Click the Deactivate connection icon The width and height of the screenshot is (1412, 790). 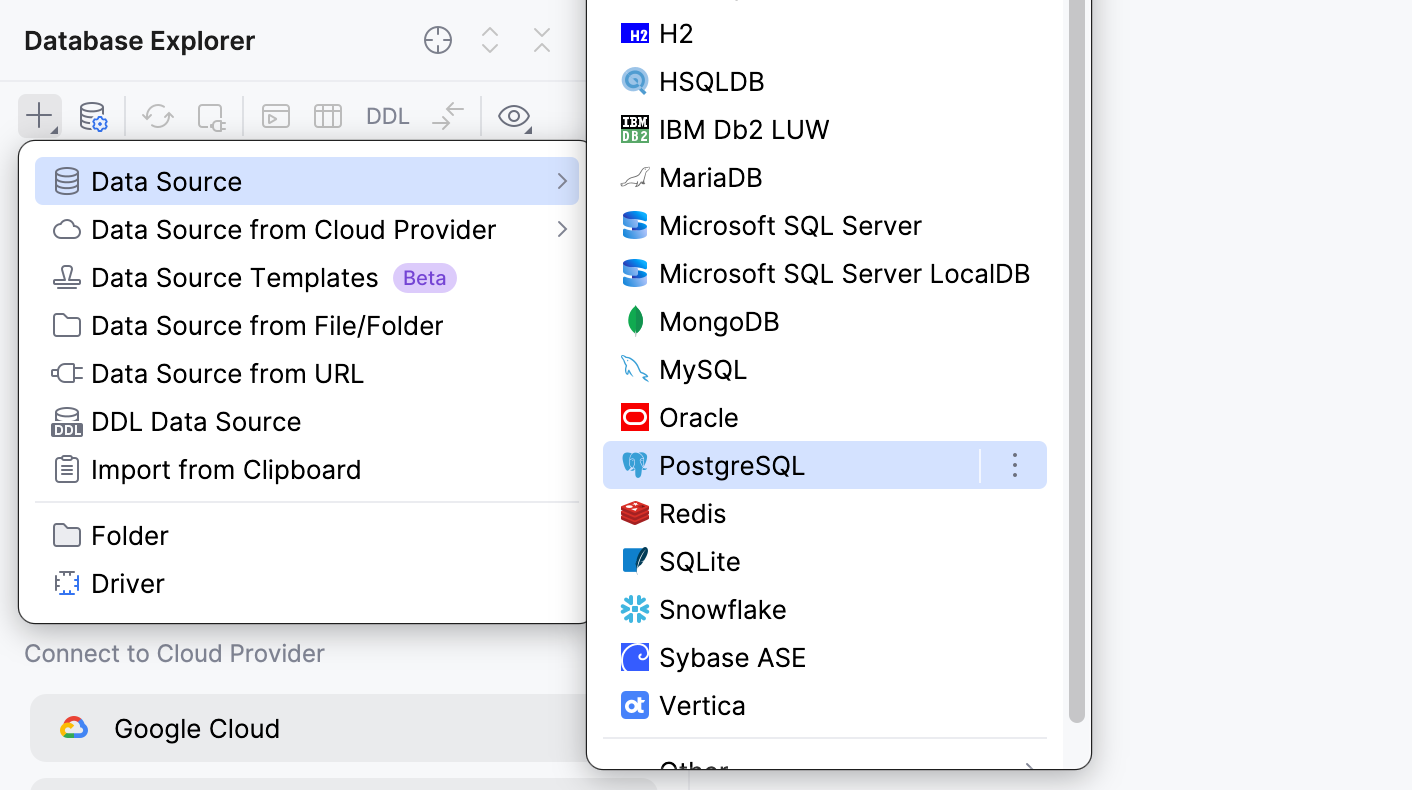point(211,116)
